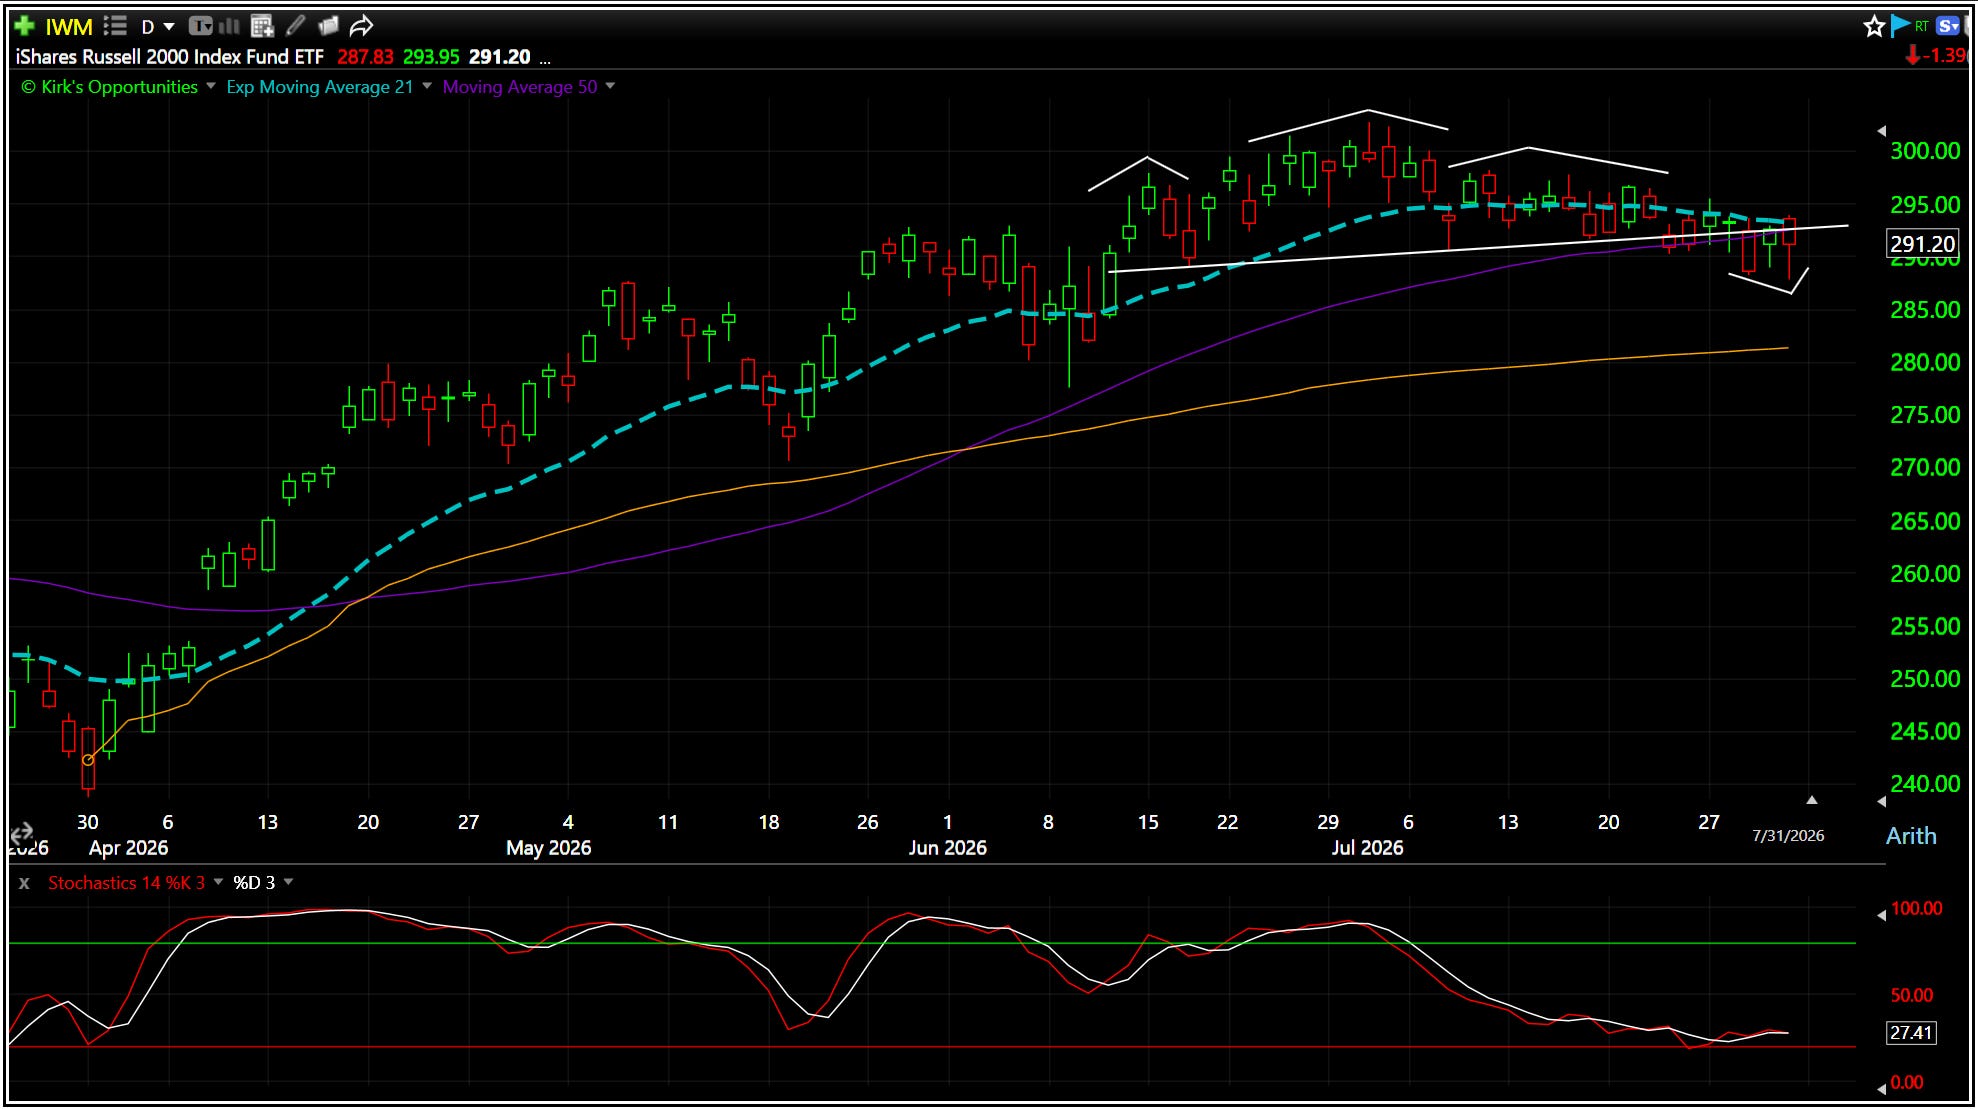The width and height of the screenshot is (1978, 1109).
Task: Click the green 293.95 header value
Action: pos(431,57)
